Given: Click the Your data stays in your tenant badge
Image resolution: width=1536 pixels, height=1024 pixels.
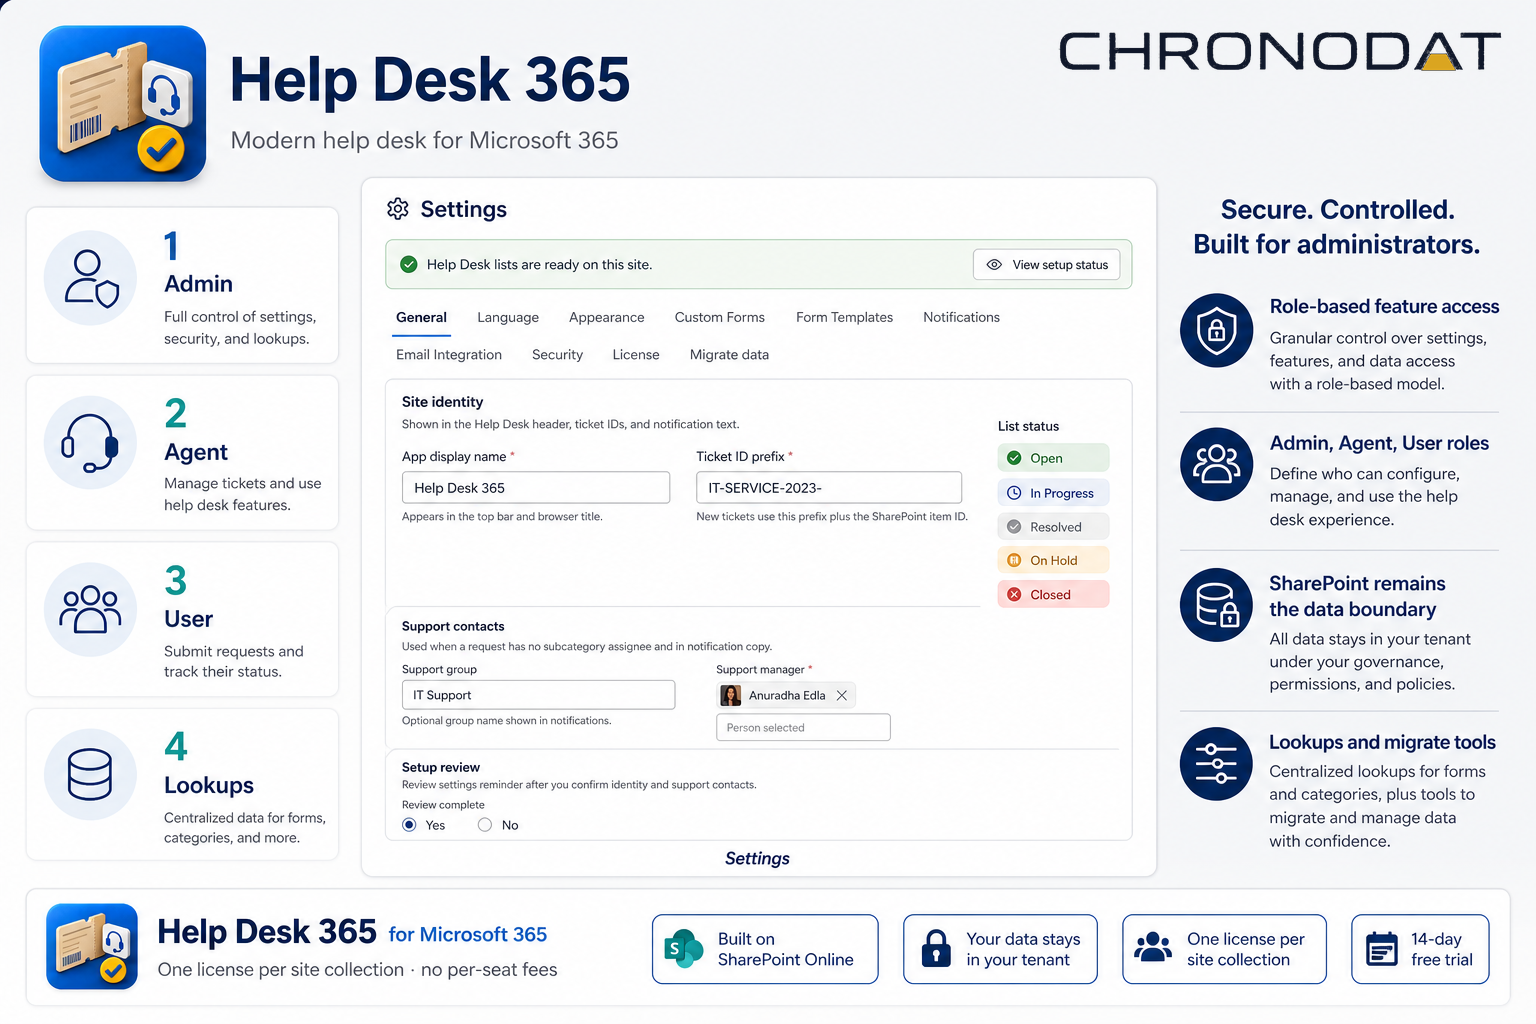Looking at the screenshot, I should coord(1000,949).
